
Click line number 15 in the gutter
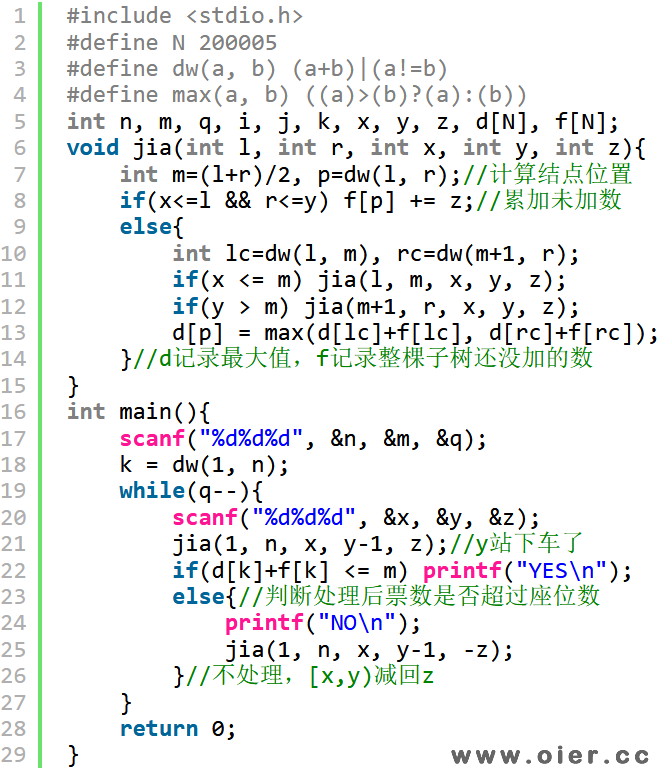(x=13, y=386)
